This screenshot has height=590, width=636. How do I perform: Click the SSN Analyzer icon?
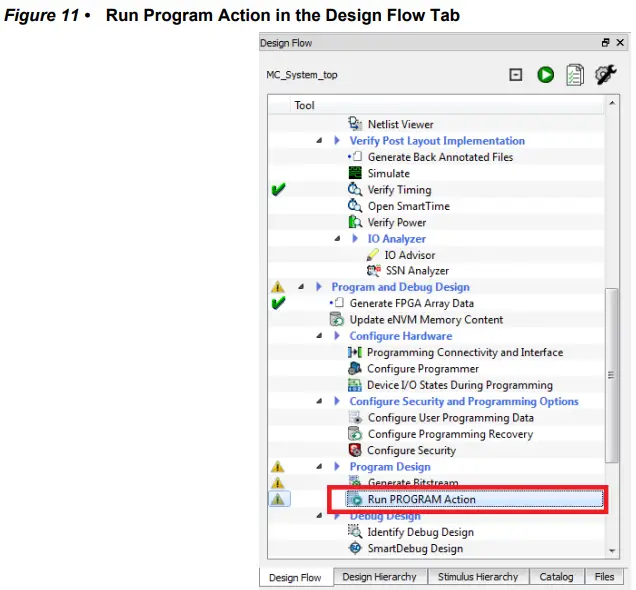click(x=374, y=271)
